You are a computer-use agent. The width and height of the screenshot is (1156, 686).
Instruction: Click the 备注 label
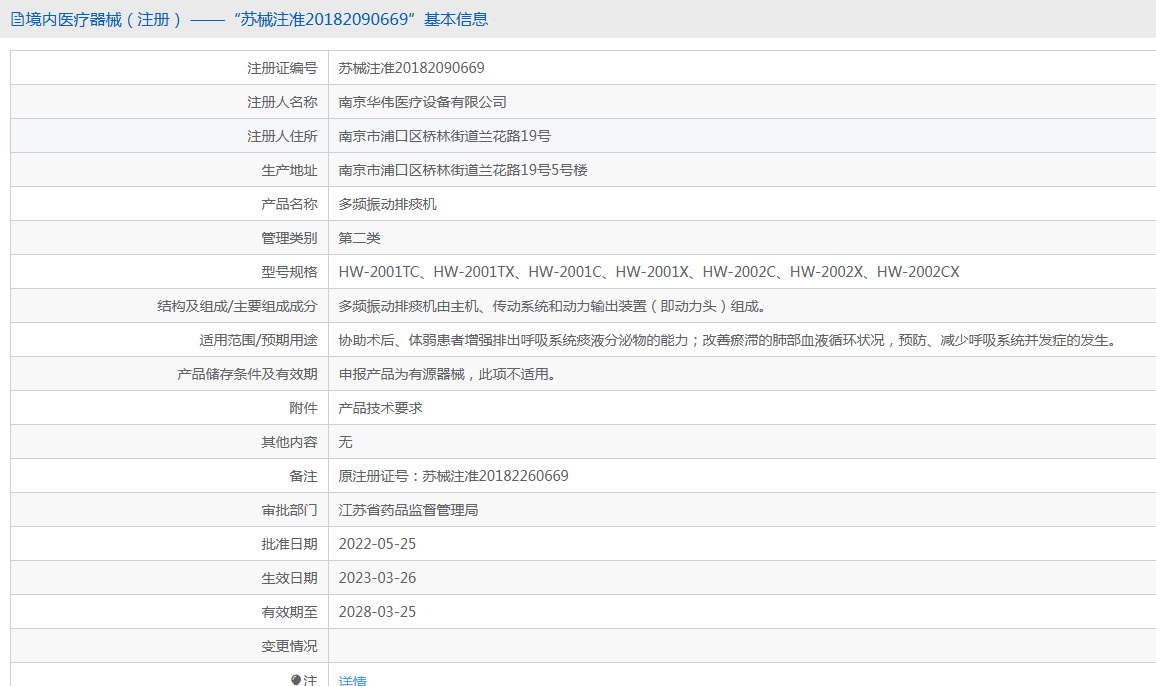(303, 476)
